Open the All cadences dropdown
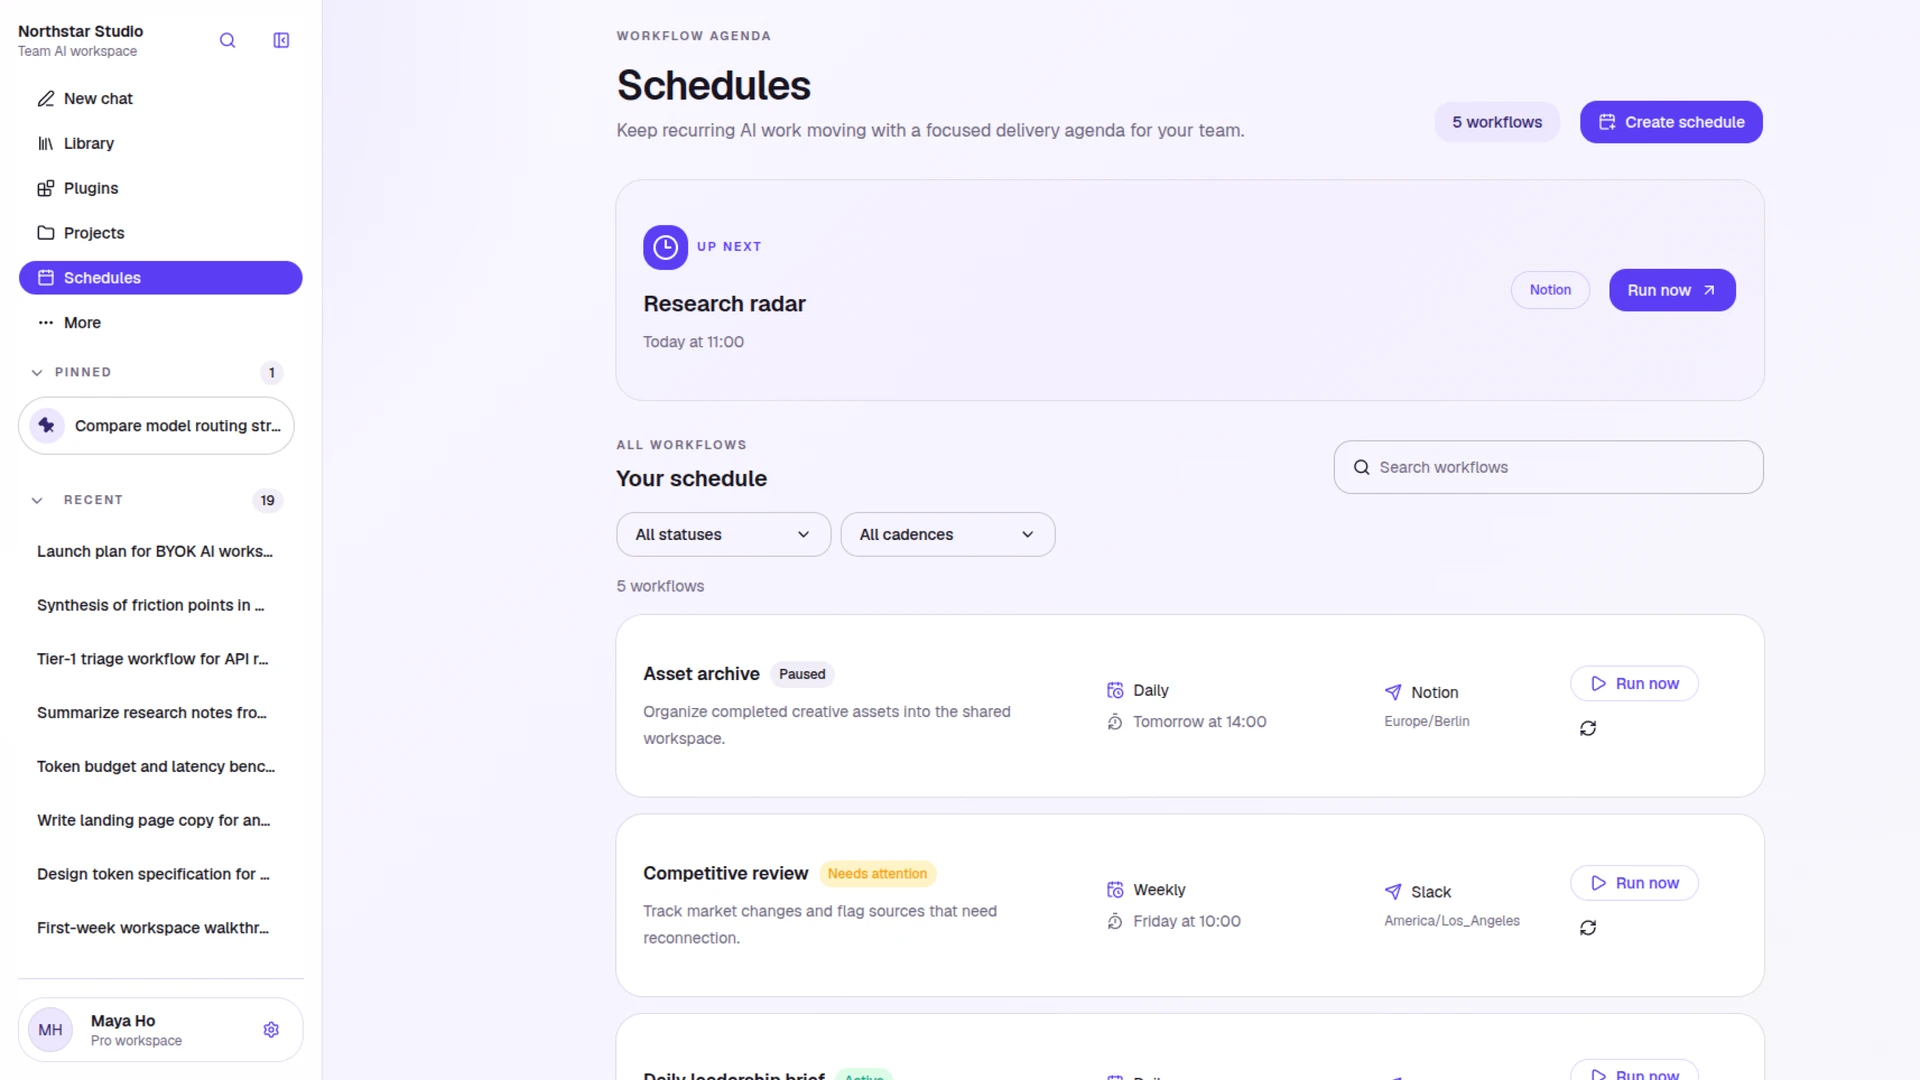This screenshot has width=1920, height=1080. (x=947, y=535)
